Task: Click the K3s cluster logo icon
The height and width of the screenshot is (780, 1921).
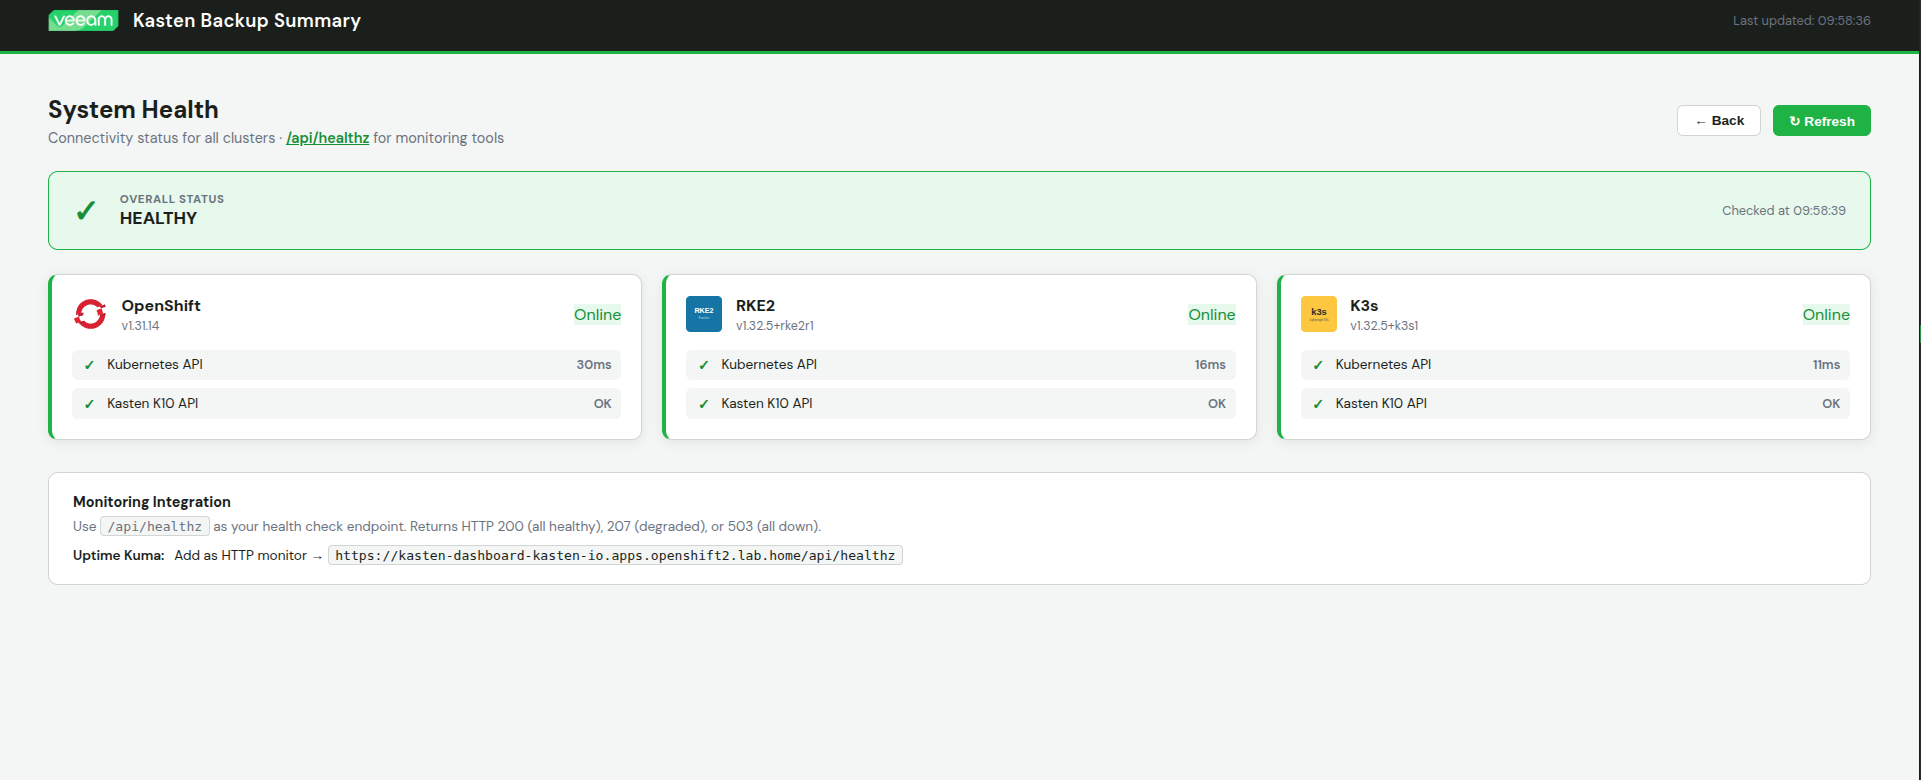Action: 1318,314
